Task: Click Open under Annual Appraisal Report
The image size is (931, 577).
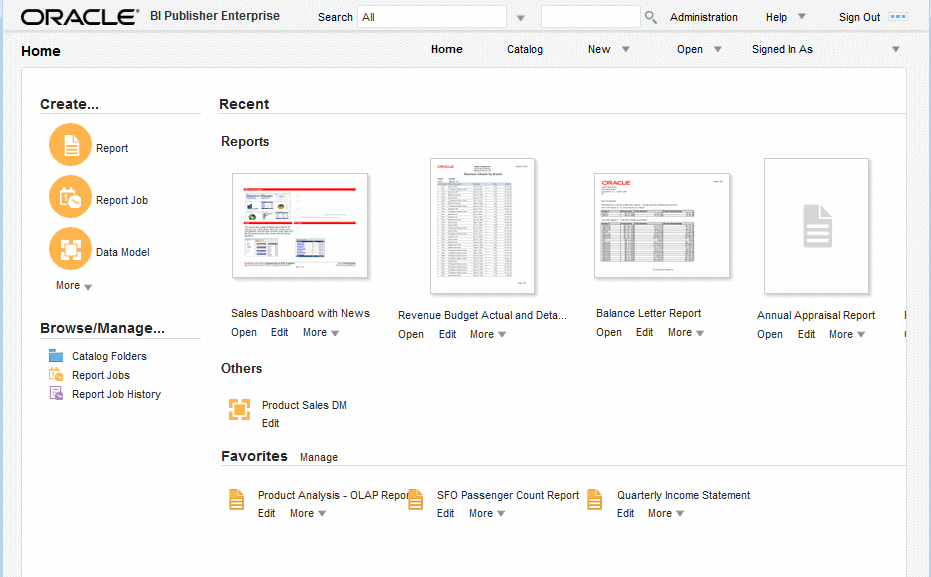Action: (770, 334)
